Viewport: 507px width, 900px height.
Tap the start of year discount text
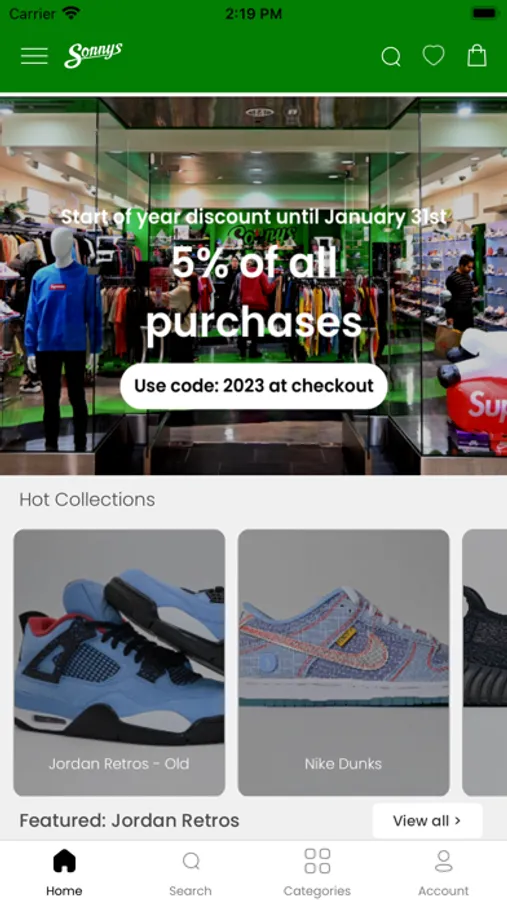click(x=254, y=217)
